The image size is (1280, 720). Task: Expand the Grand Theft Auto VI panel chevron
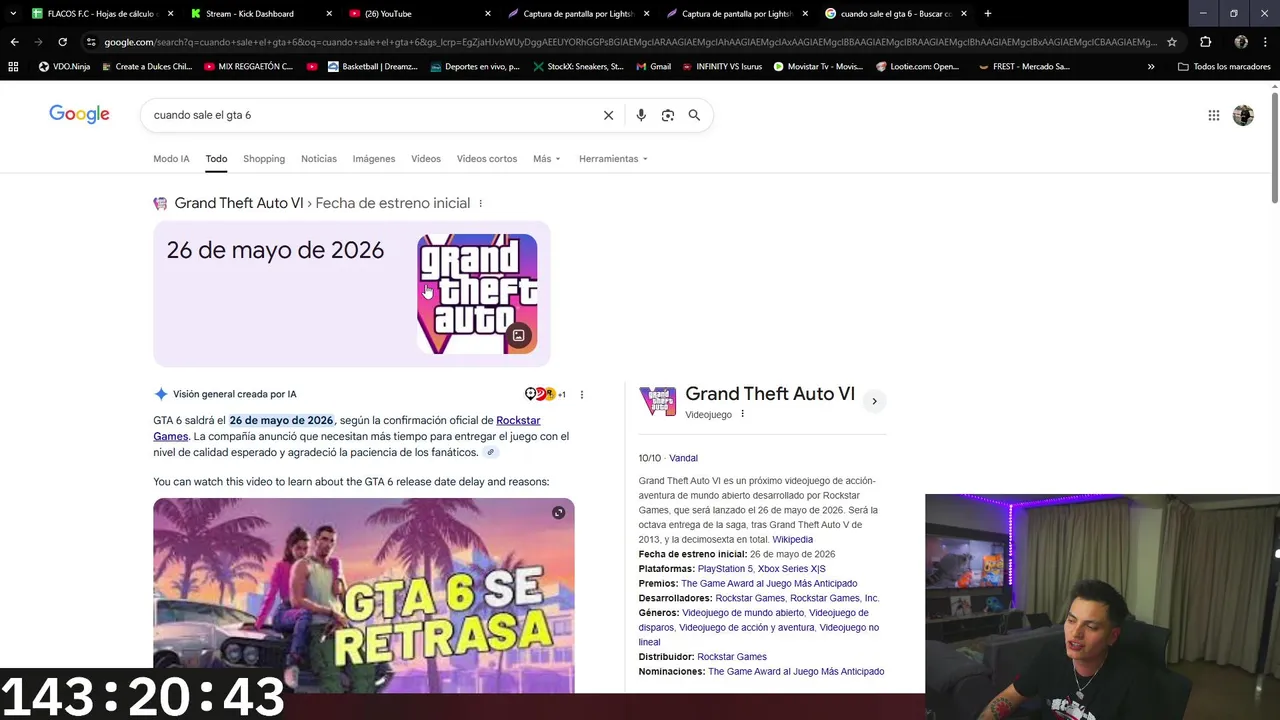pos(874,401)
